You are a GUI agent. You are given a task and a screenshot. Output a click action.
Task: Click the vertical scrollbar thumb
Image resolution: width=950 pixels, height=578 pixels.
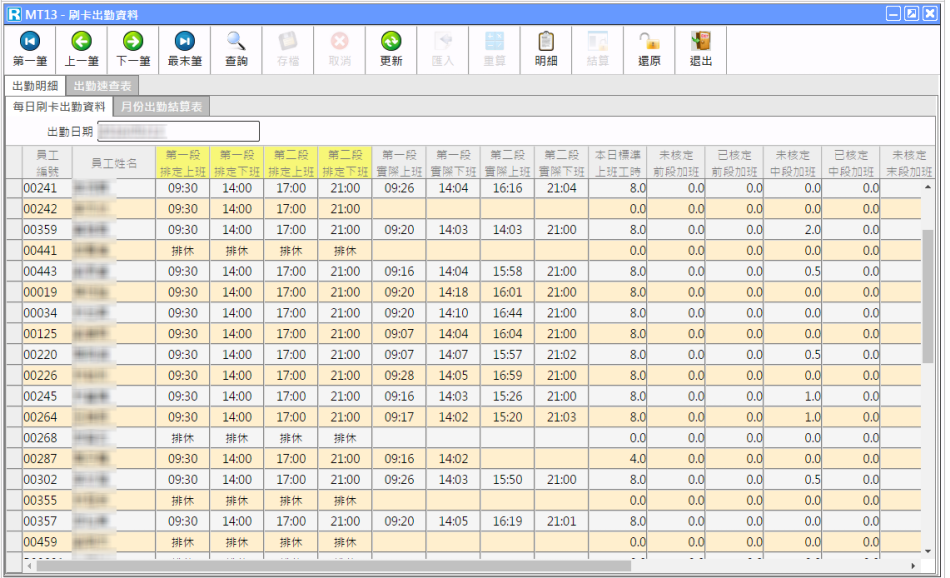928,296
